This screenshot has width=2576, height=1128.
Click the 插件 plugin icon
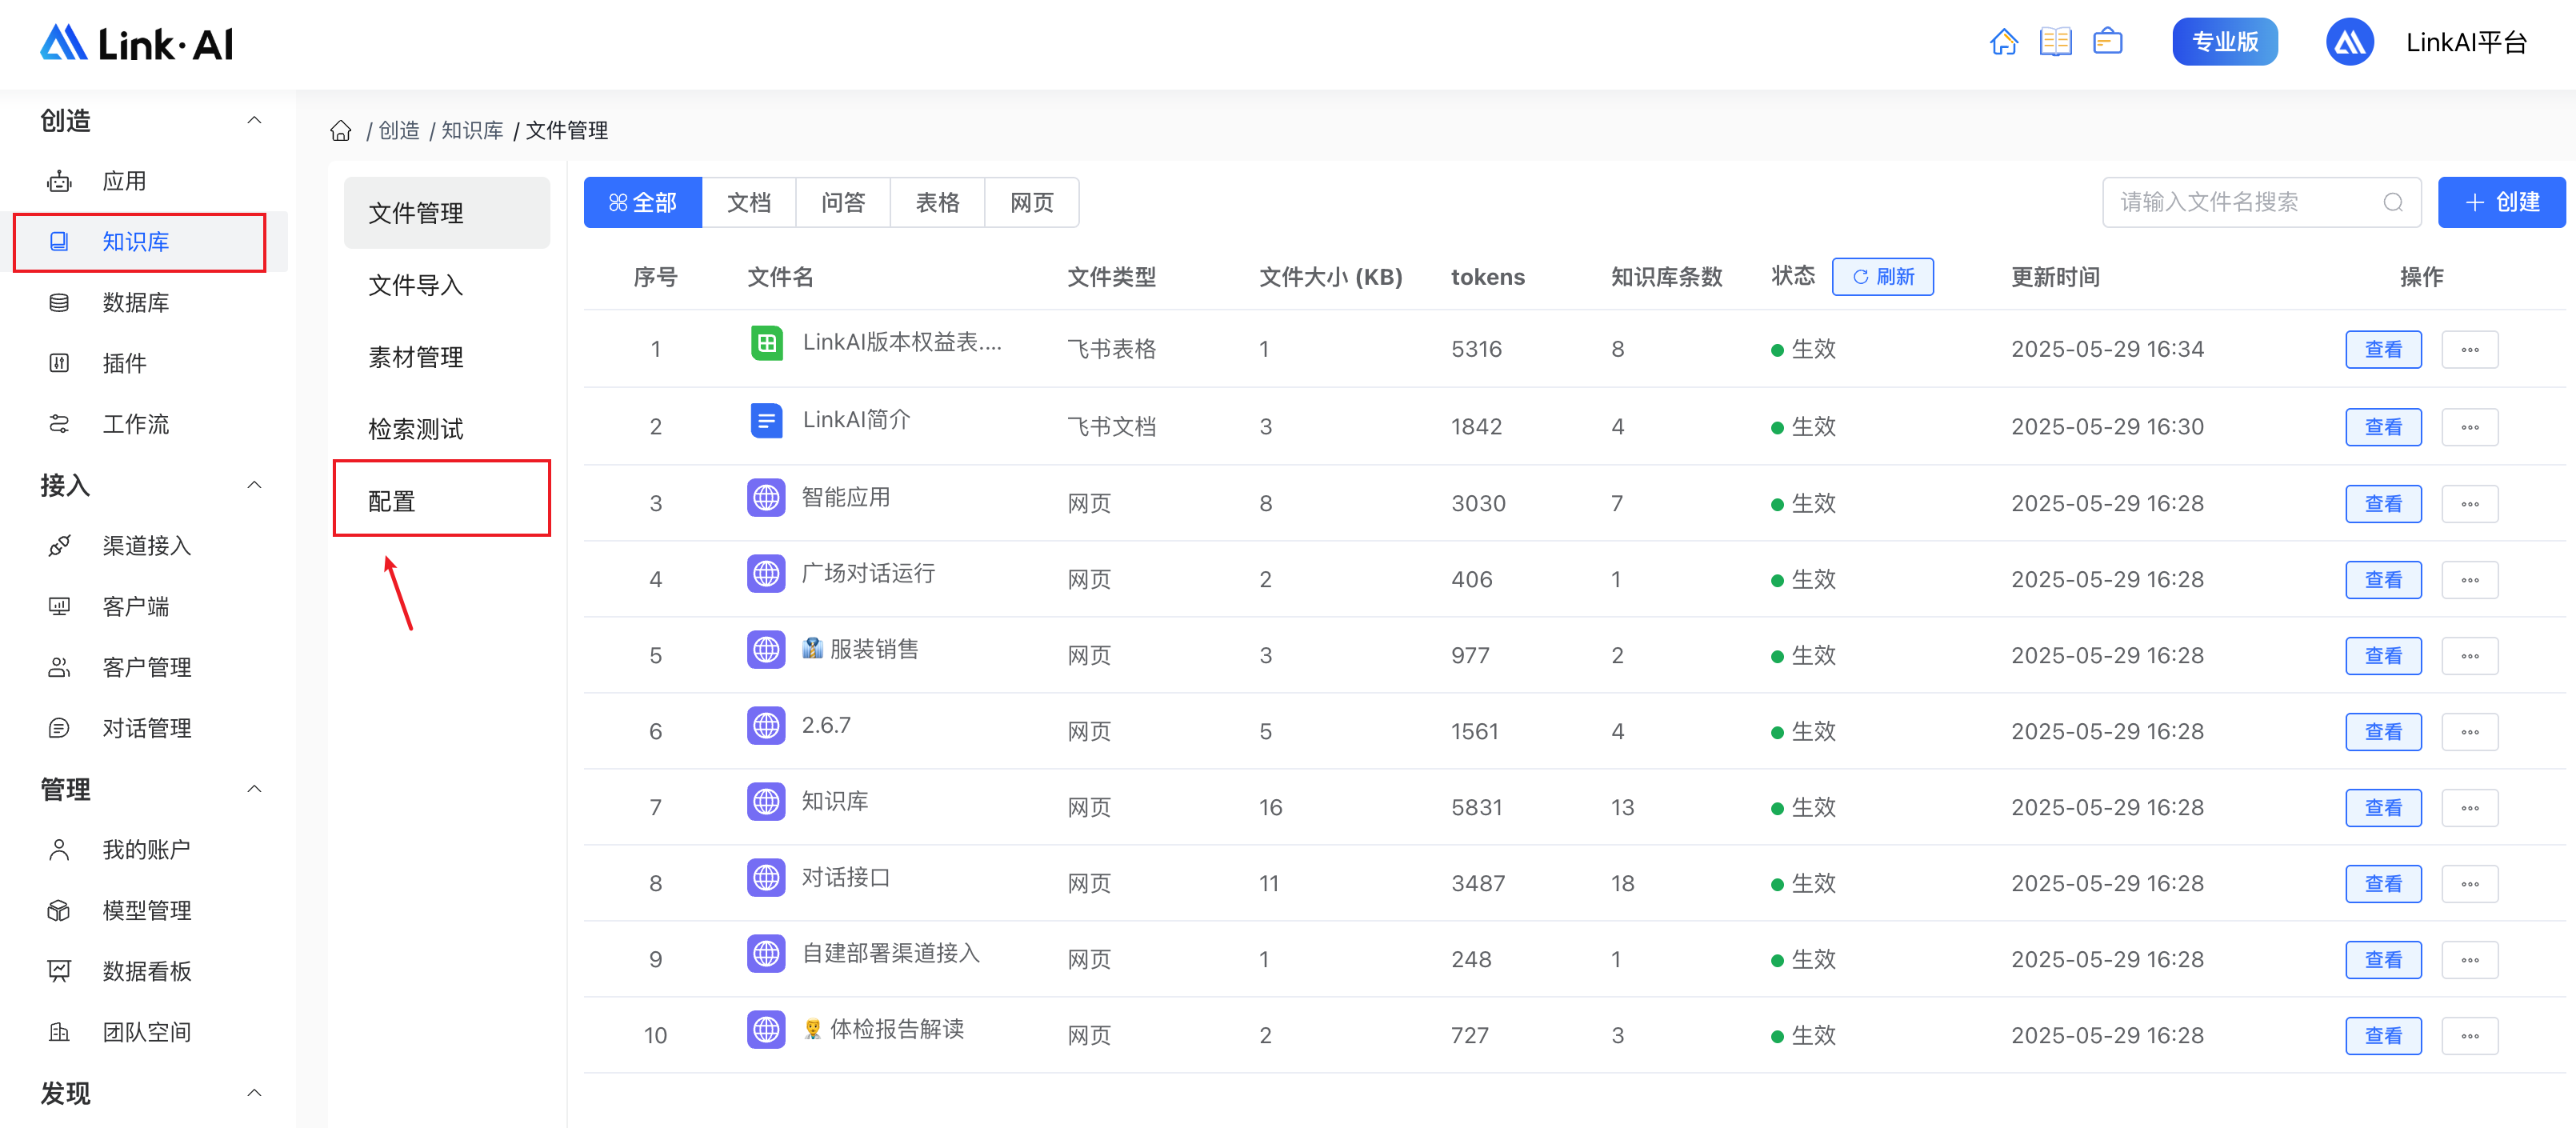[x=59, y=363]
